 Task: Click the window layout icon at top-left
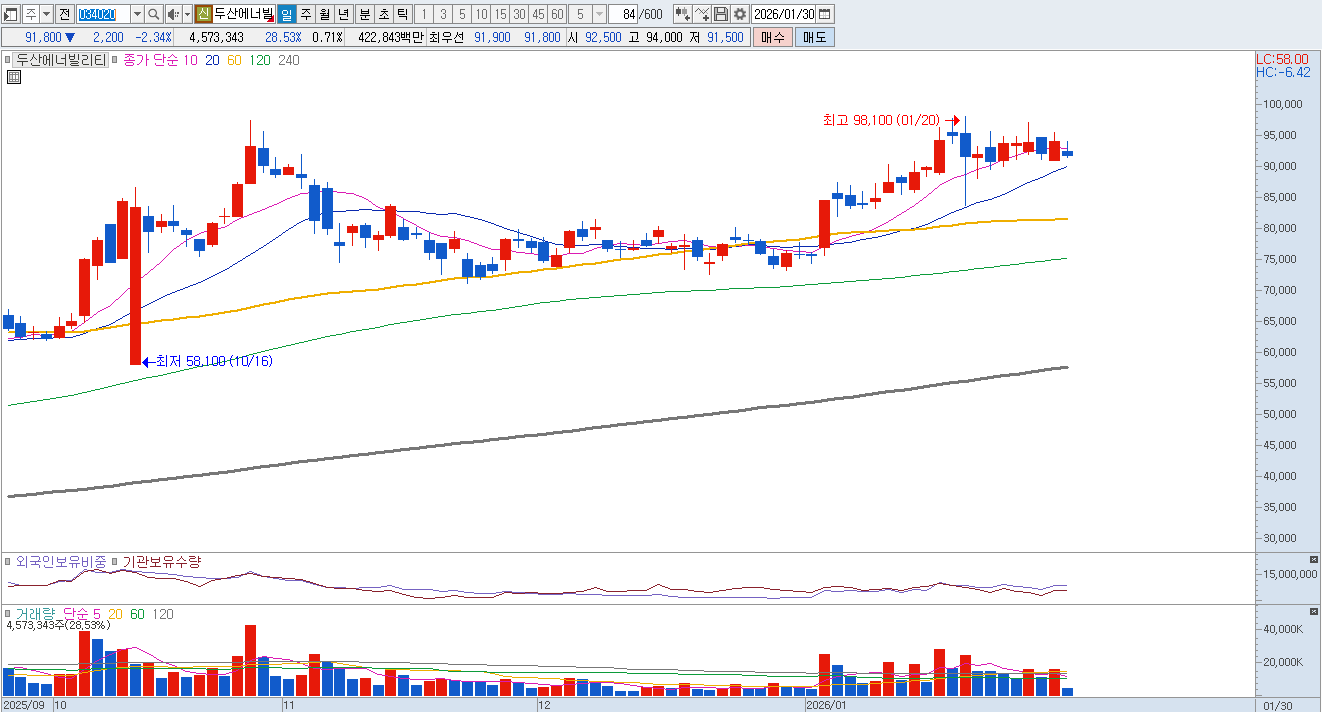[11, 14]
